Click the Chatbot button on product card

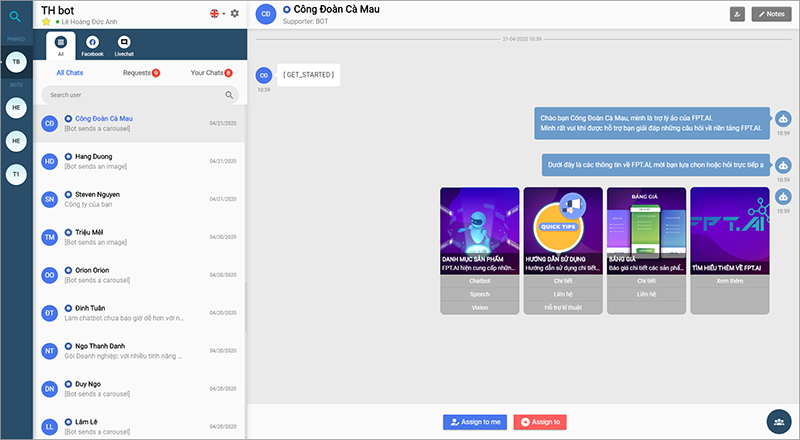click(480, 281)
